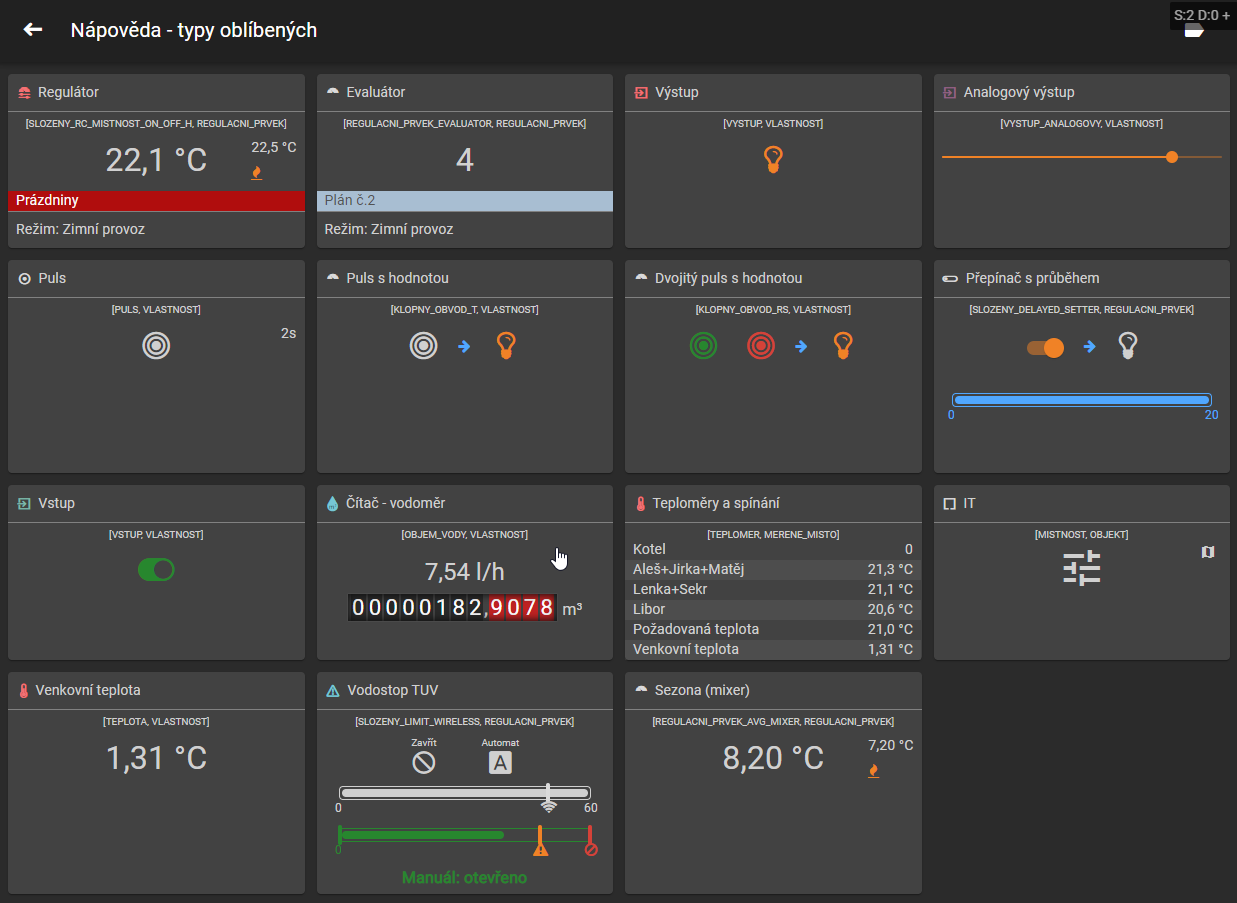Toggle the orange switch in Přepínač s průběhem
The image size is (1237, 903).
click(1046, 347)
